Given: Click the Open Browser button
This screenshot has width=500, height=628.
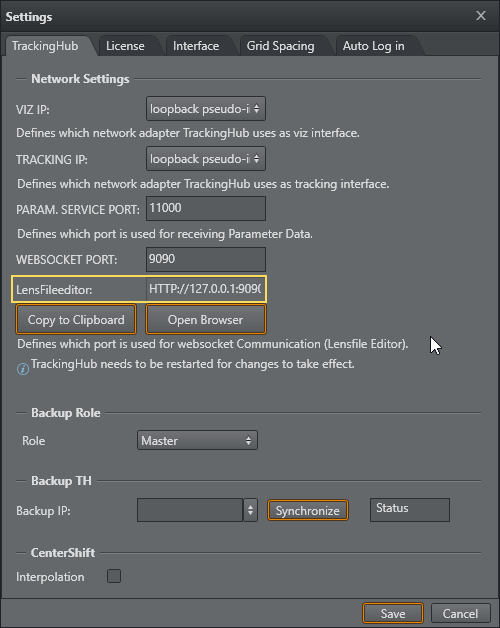Looking at the screenshot, I should pos(206,320).
